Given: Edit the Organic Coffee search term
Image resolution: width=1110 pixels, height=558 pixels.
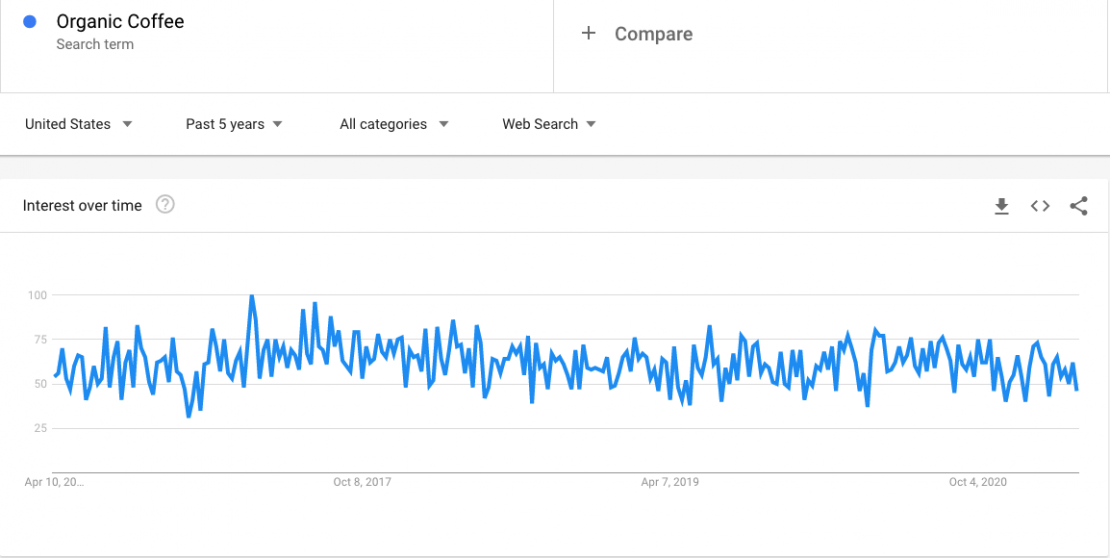Looking at the screenshot, I should pos(120,22).
